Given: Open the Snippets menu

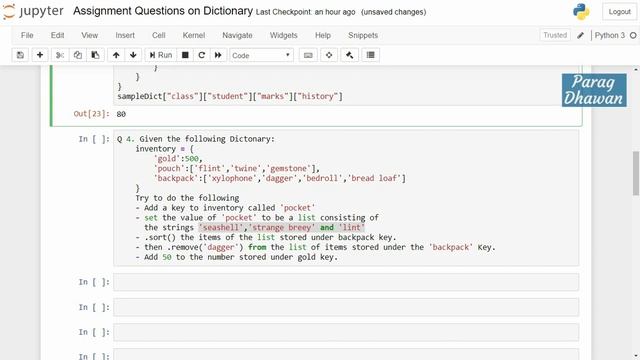Looking at the screenshot, I should [x=363, y=36].
